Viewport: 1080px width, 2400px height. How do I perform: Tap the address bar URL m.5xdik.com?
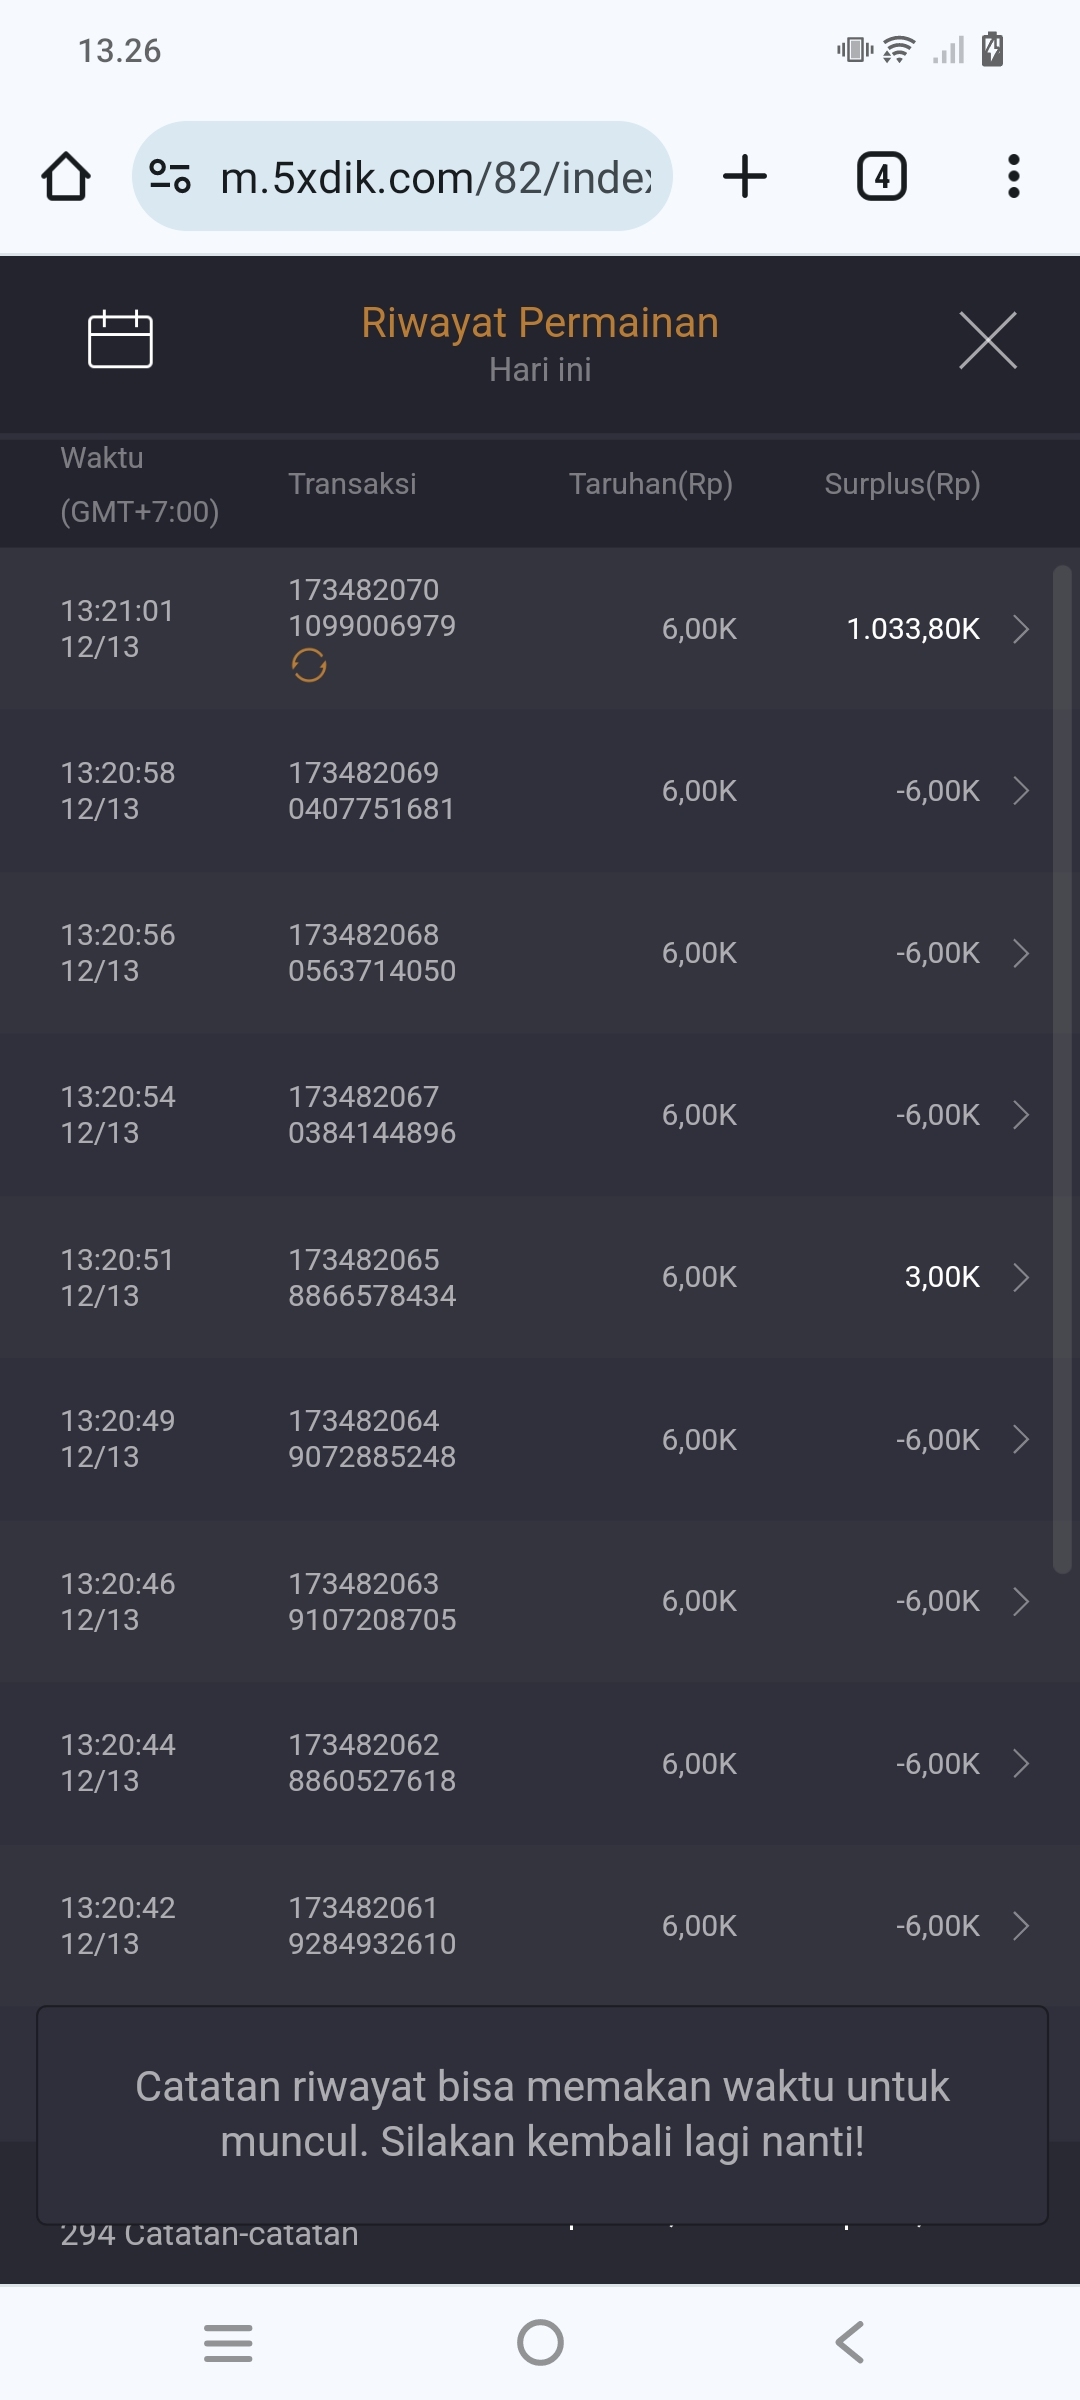[x=435, y=177]
